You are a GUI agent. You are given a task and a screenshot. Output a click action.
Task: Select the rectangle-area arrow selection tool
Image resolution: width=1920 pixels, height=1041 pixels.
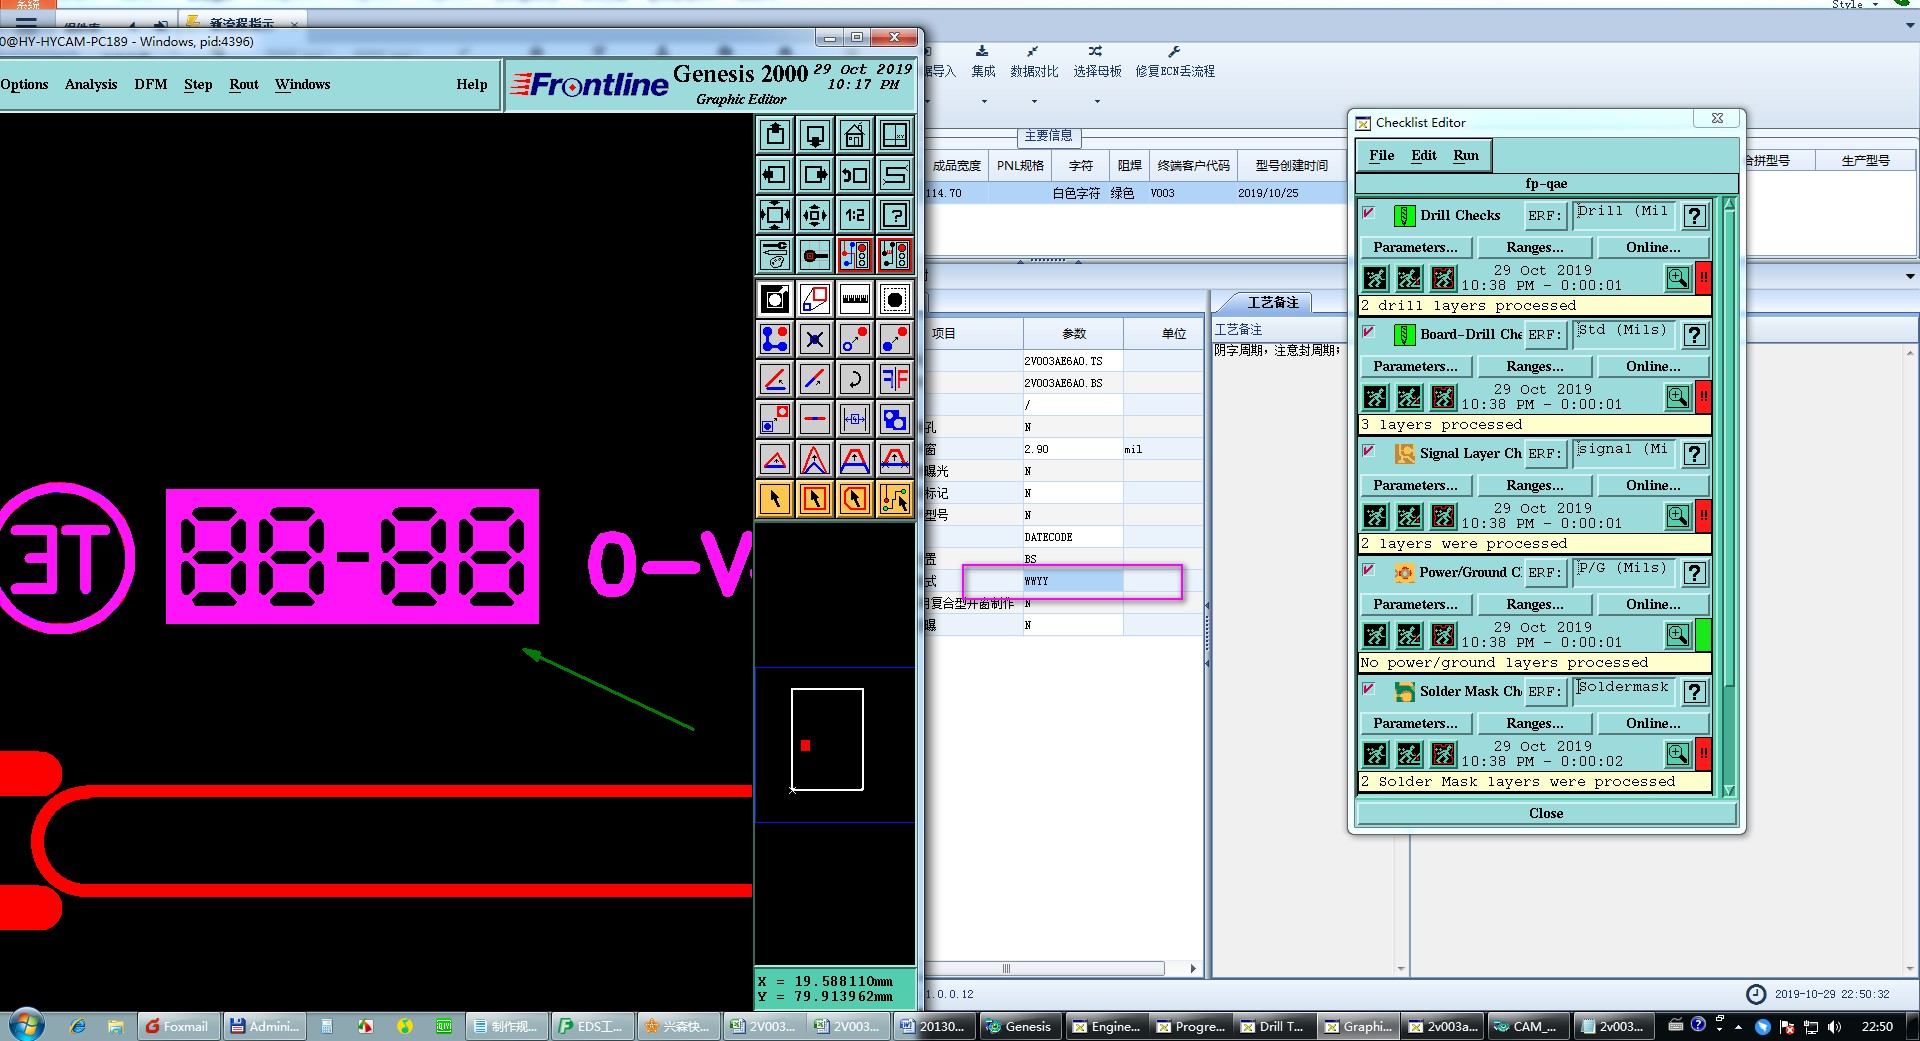point(815,499)
